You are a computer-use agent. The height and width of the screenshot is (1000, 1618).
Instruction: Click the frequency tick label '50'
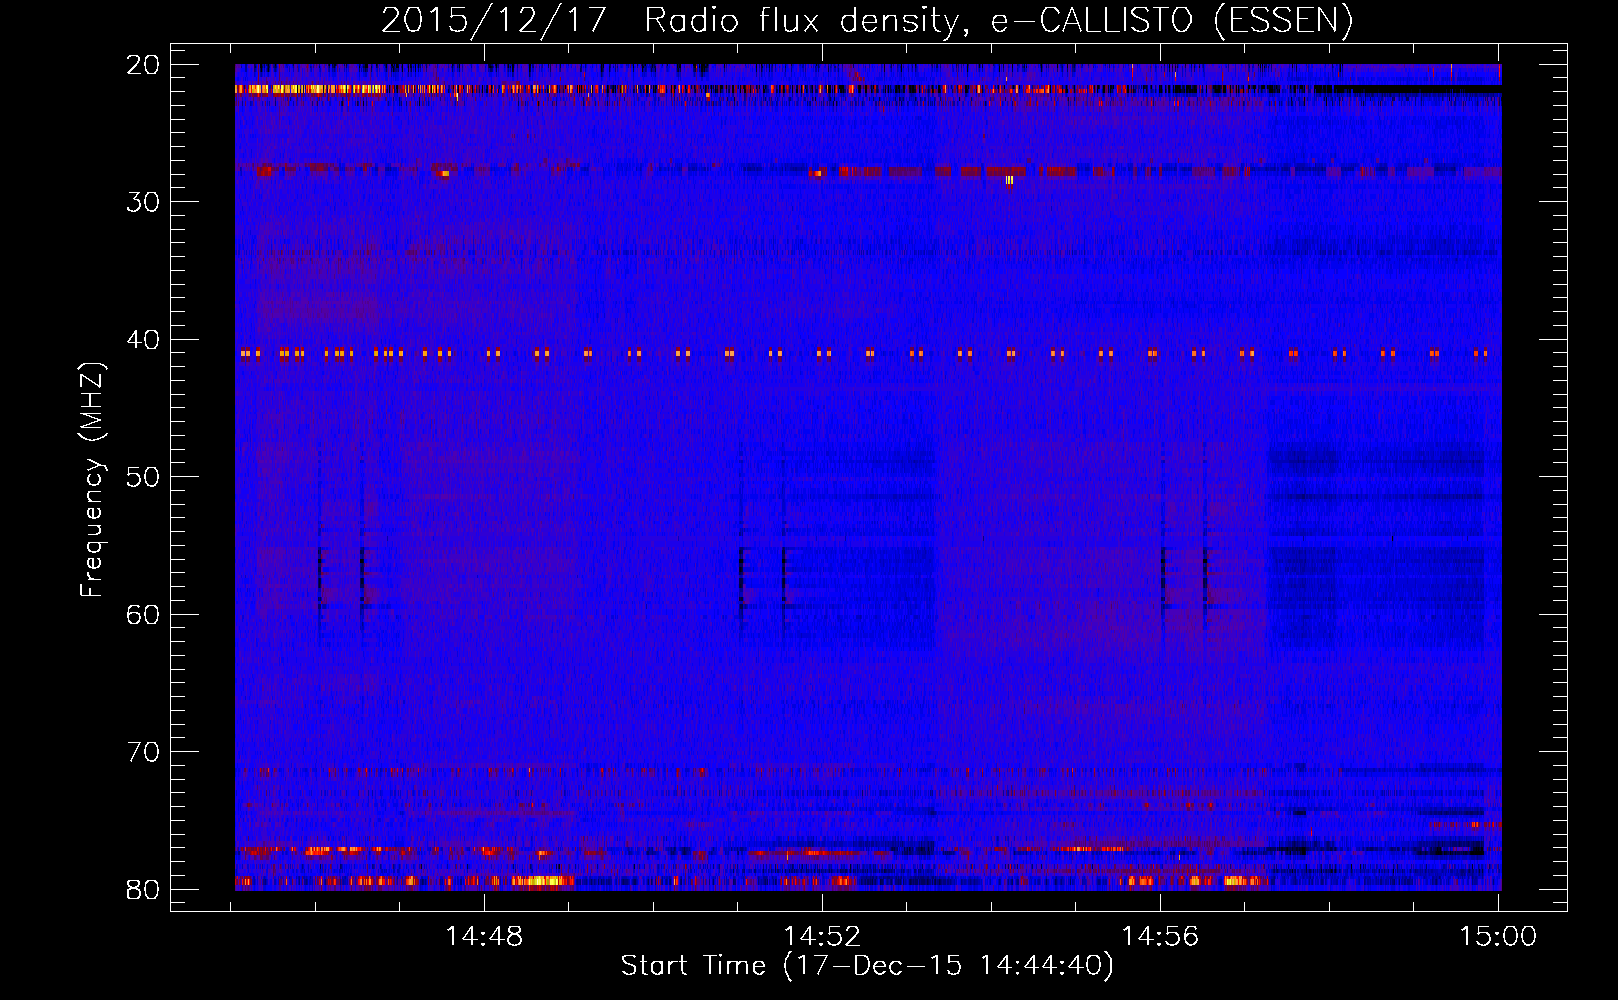[x=143, y=477]
